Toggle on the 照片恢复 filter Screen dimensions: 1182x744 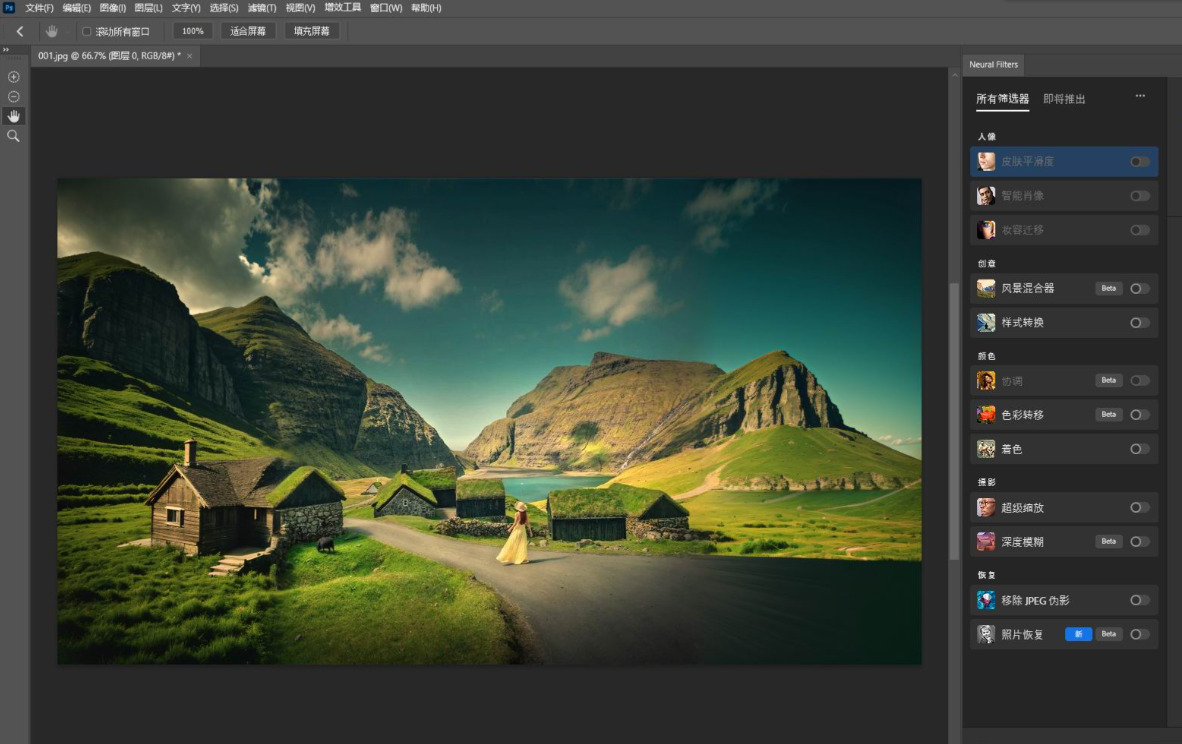[1140, 634]
